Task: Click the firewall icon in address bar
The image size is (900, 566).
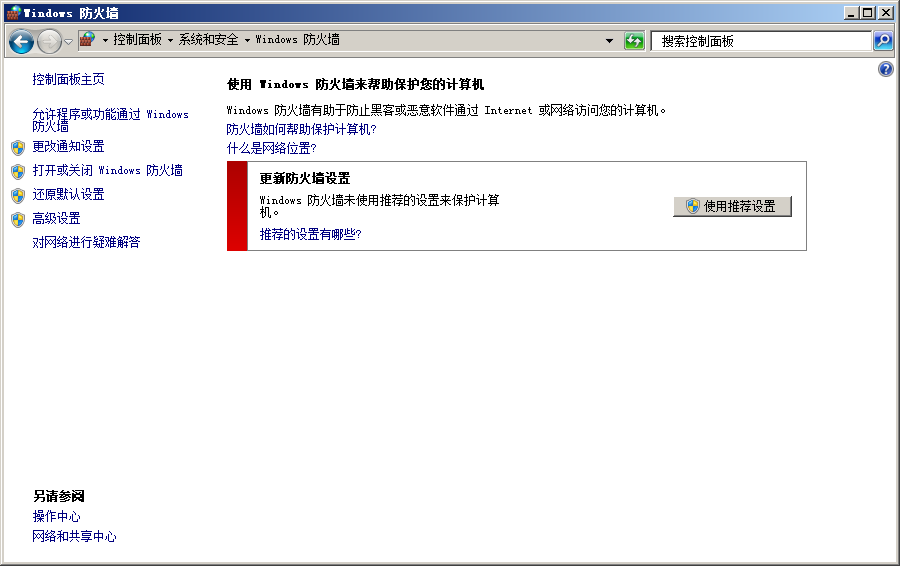Action: pyautogui.click(x=88, y=40)
